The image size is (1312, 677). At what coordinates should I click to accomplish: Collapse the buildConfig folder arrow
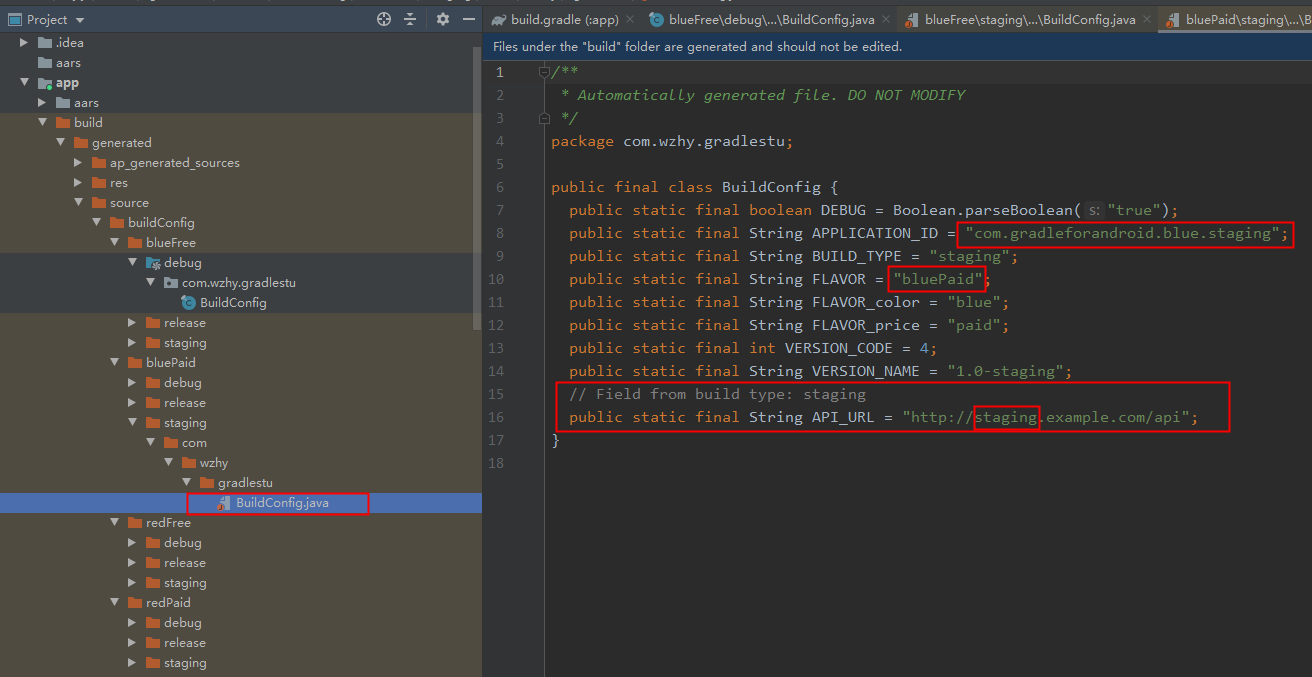97,222
